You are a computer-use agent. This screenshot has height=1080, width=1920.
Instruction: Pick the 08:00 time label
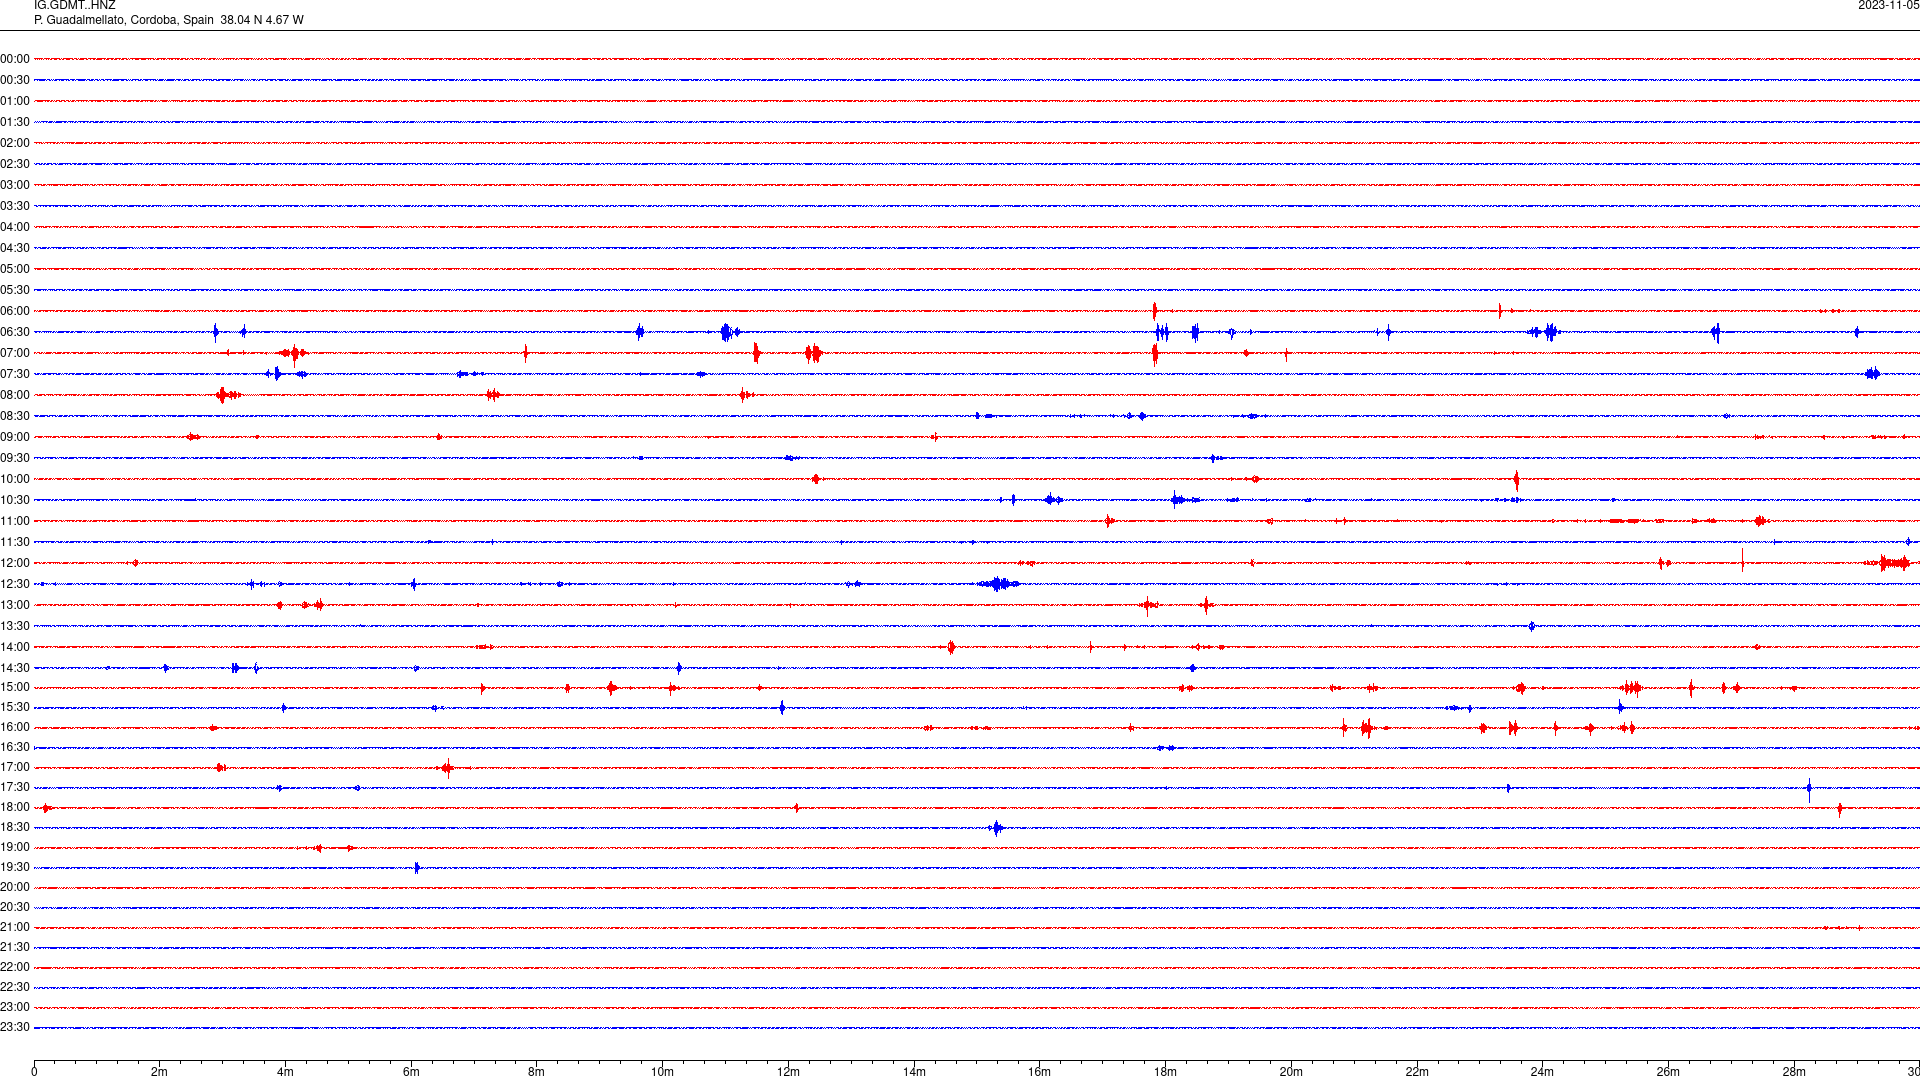[15, 395]
